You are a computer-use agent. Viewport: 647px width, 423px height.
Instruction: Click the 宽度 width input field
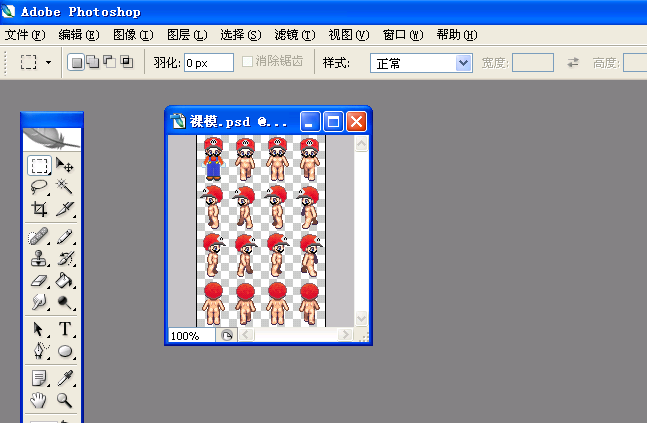pyautogui.click(x=533, y=63)
